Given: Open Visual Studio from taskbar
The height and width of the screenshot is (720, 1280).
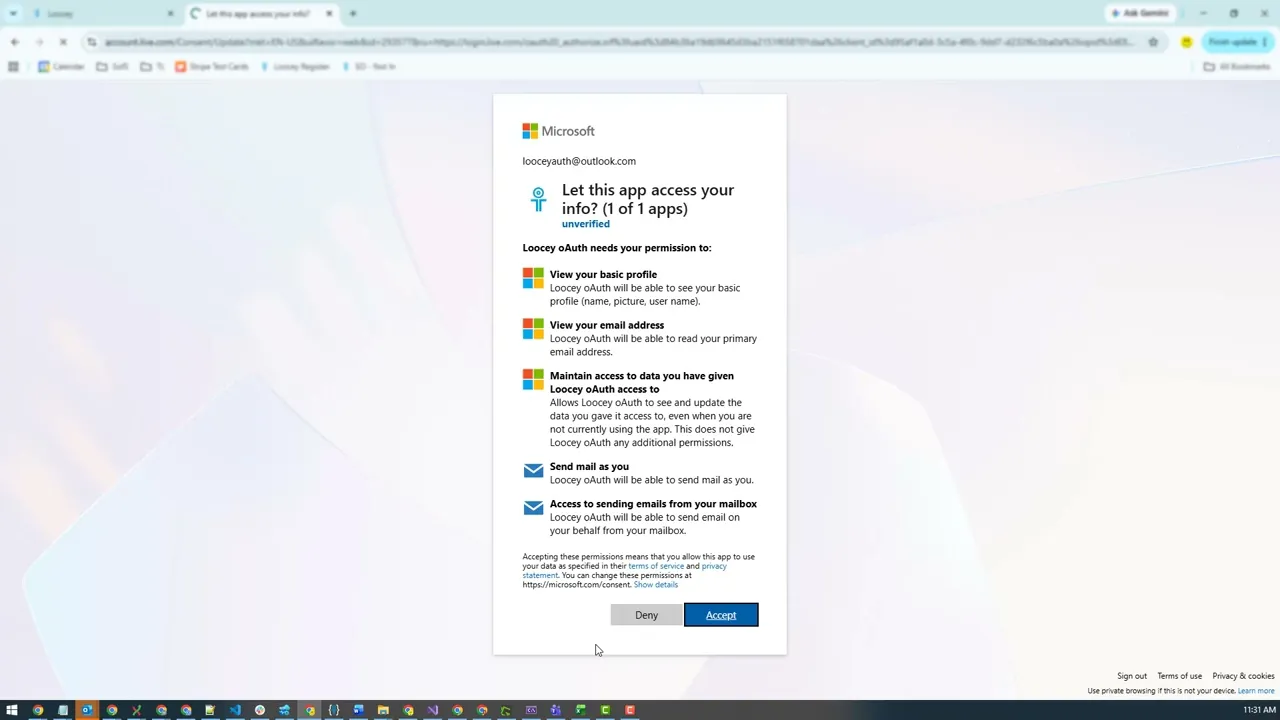Looking at the screenshot, I should [x=432, y=710].
